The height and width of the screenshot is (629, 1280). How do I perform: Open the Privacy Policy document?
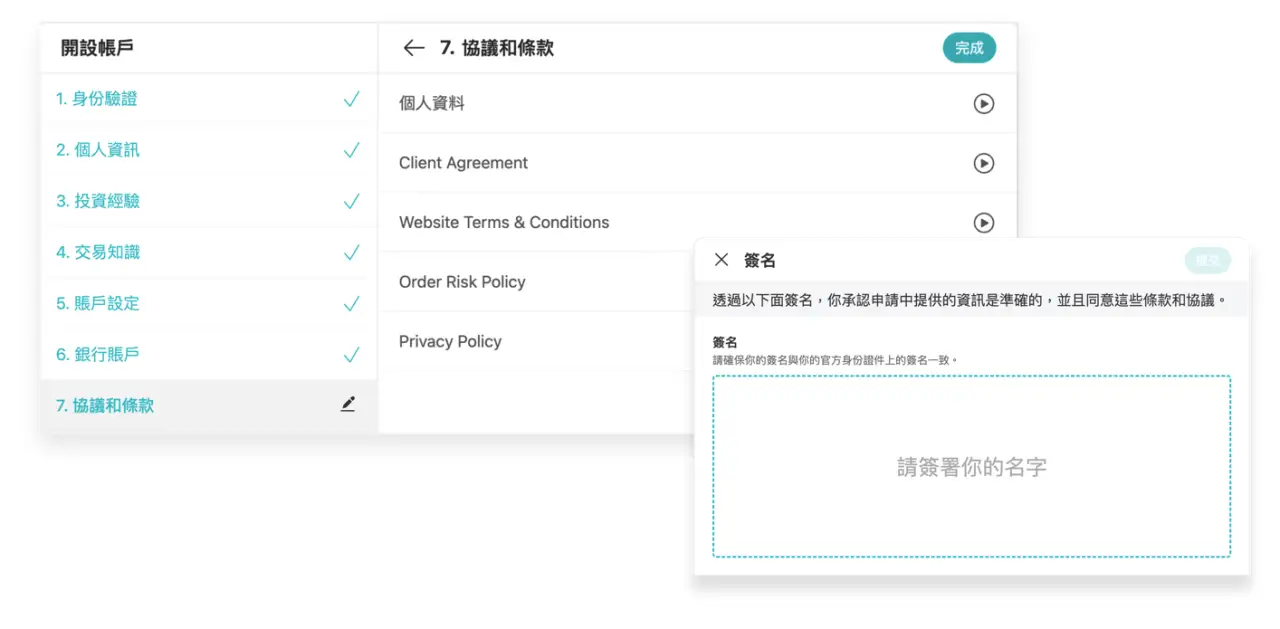(538, 341)
